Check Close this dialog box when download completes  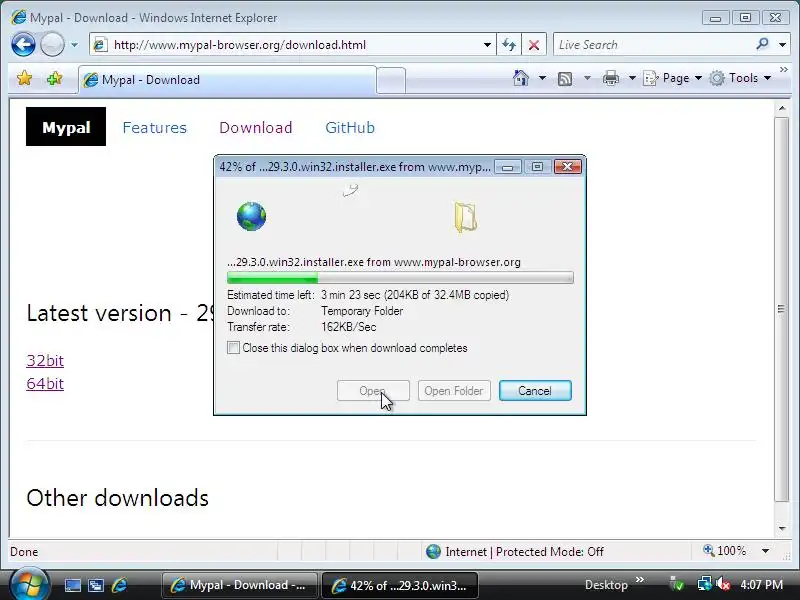(x=233, y=348)
